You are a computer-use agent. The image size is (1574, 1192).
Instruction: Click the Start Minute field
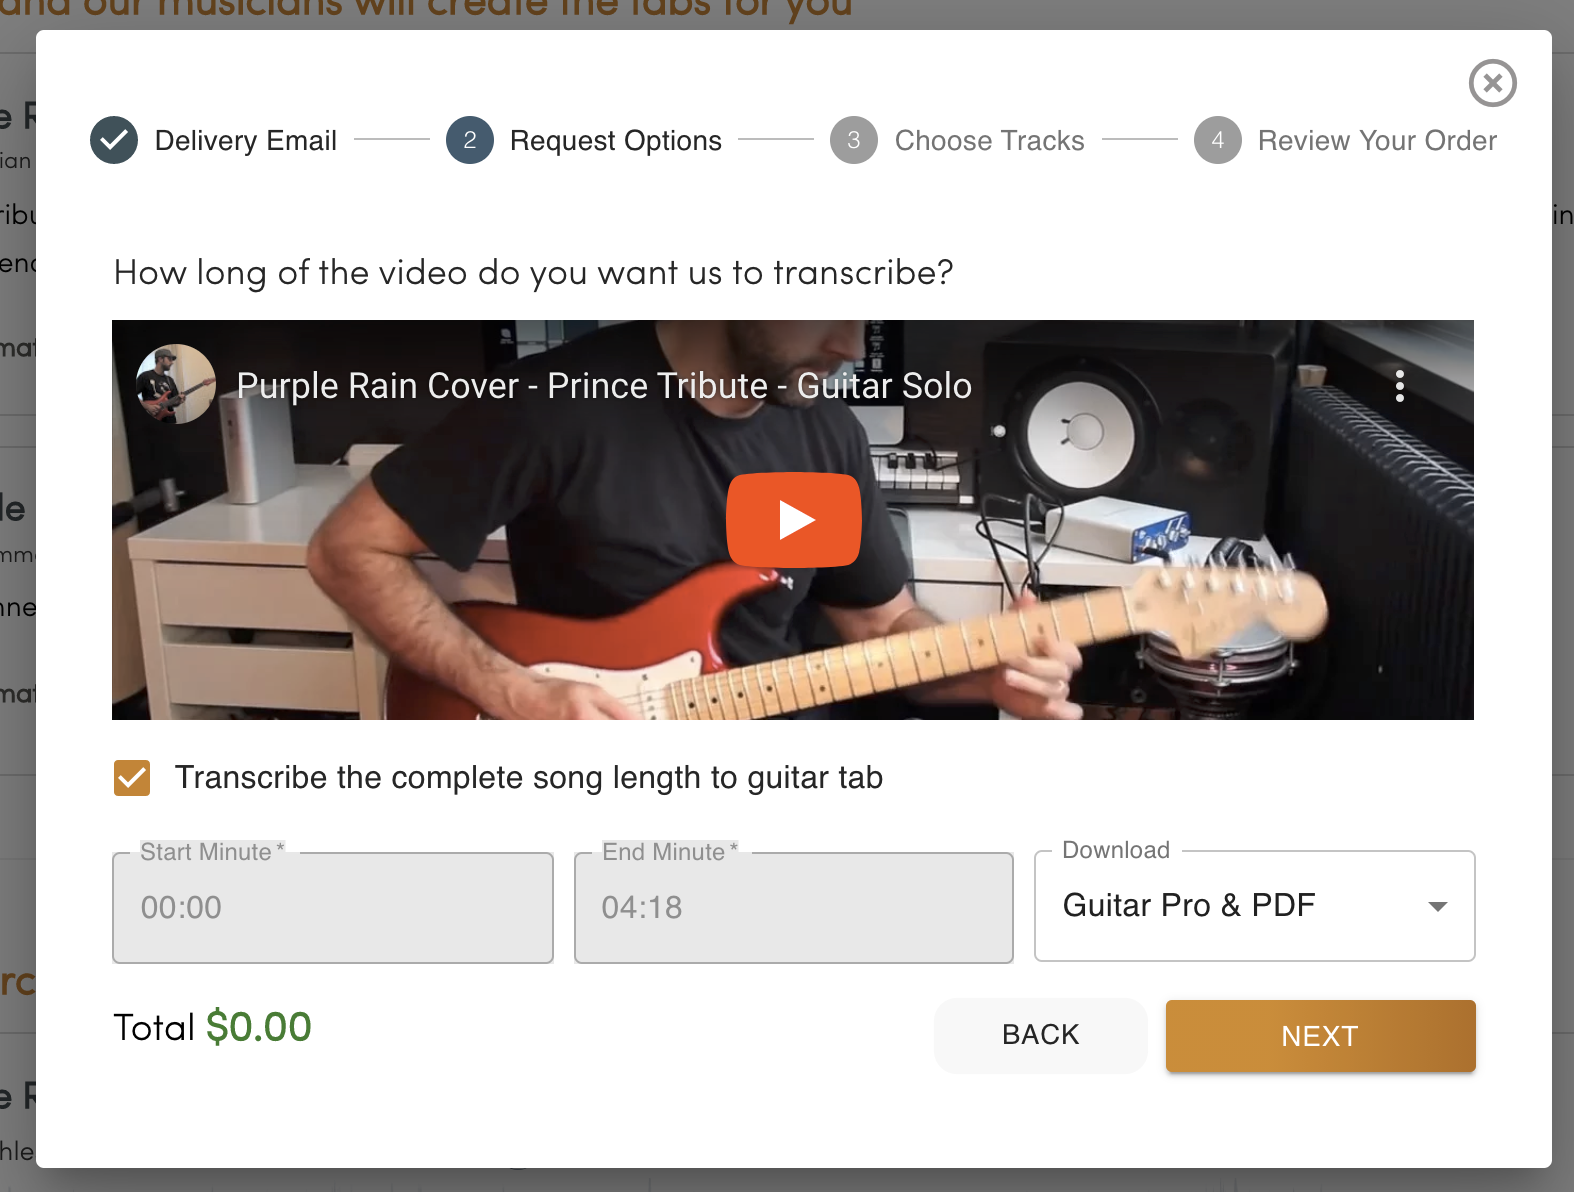pos(333,907)
